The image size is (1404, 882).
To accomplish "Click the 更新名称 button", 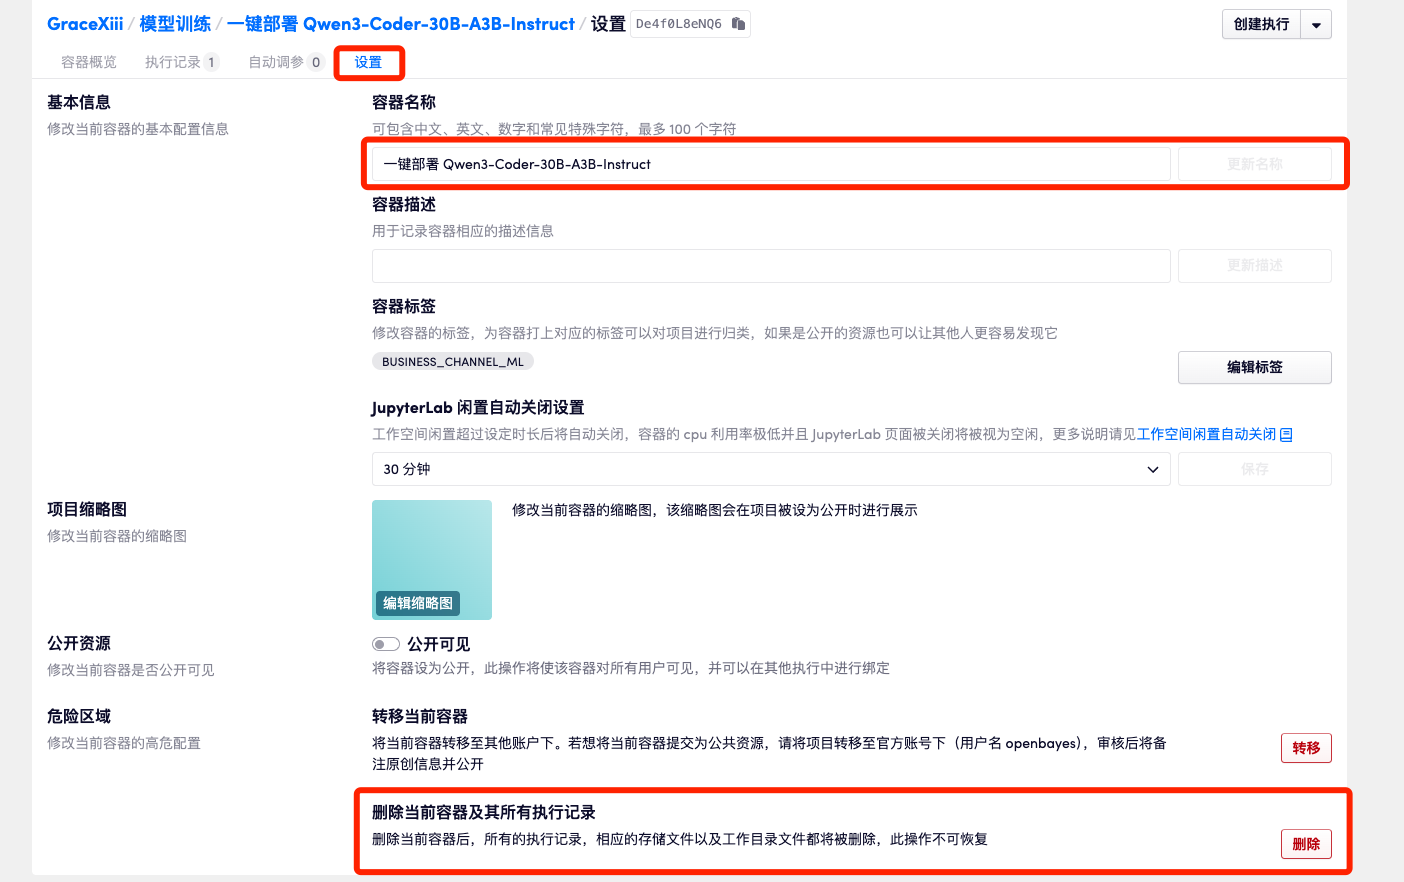I will [1254, 163].
